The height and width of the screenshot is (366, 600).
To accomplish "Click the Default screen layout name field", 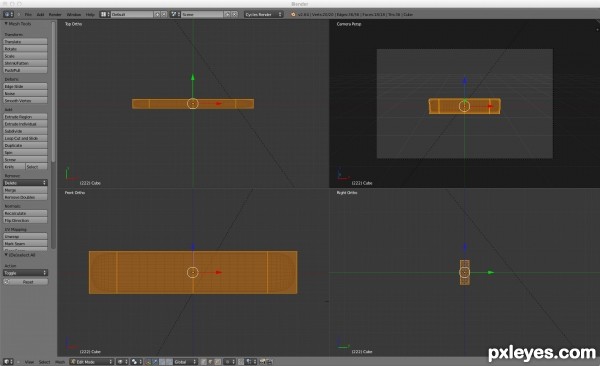I will click(132, 14).
